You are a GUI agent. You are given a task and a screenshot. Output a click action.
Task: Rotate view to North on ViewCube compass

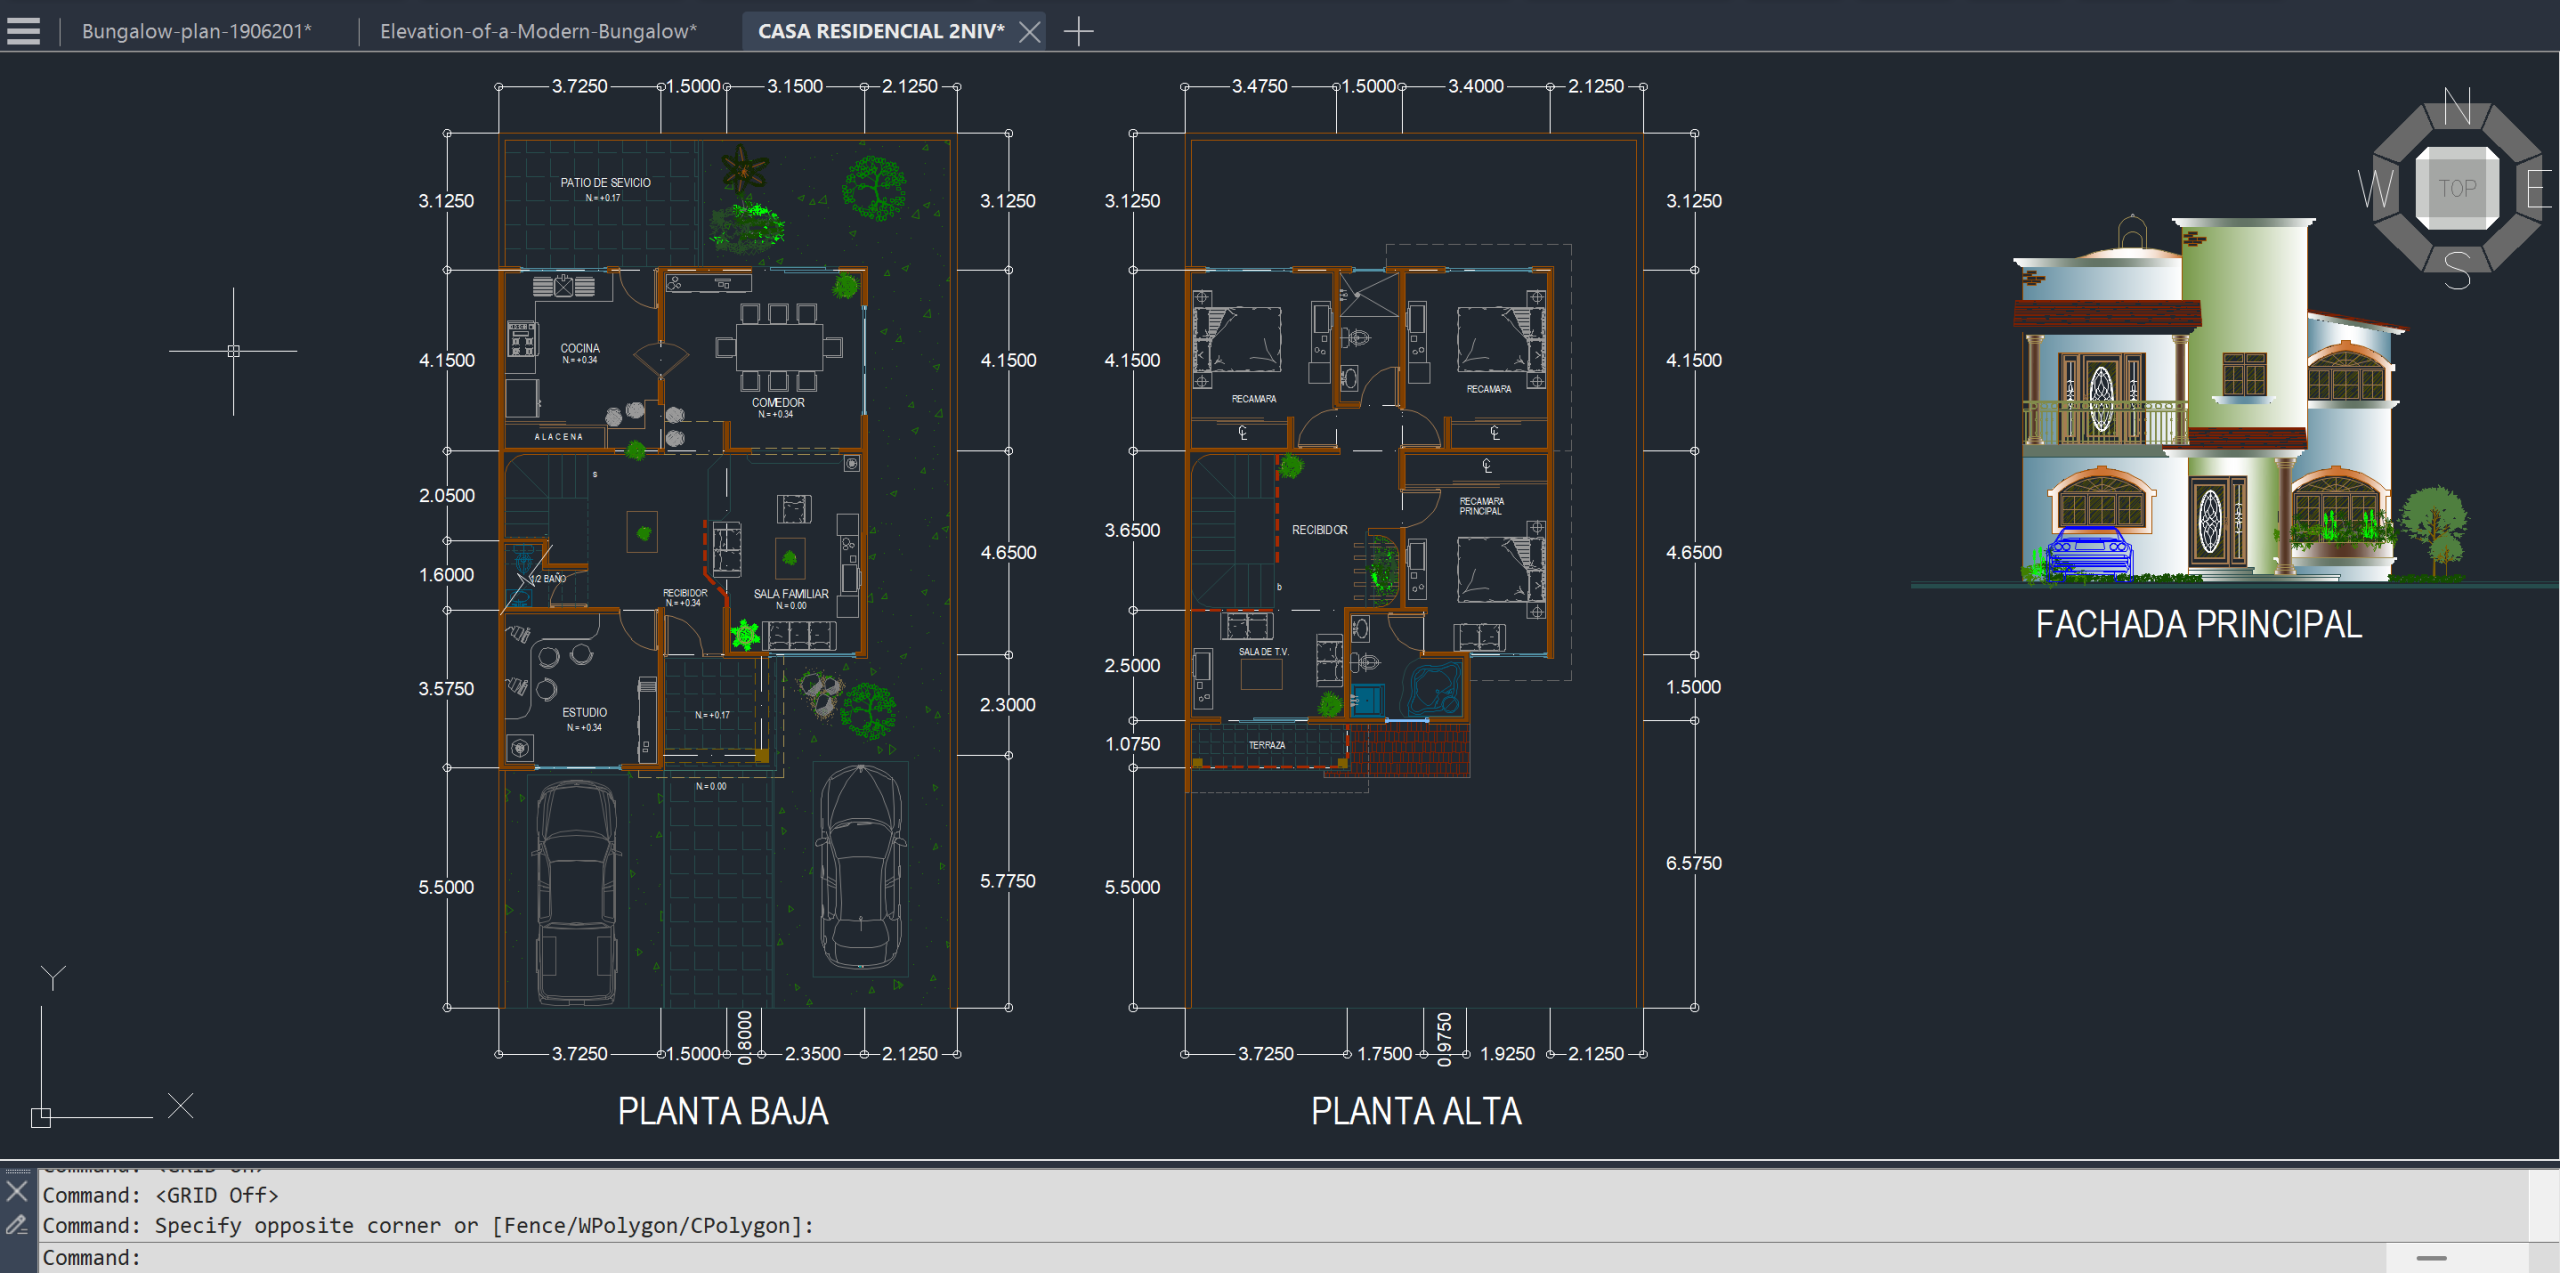(x=2457, y=107)
